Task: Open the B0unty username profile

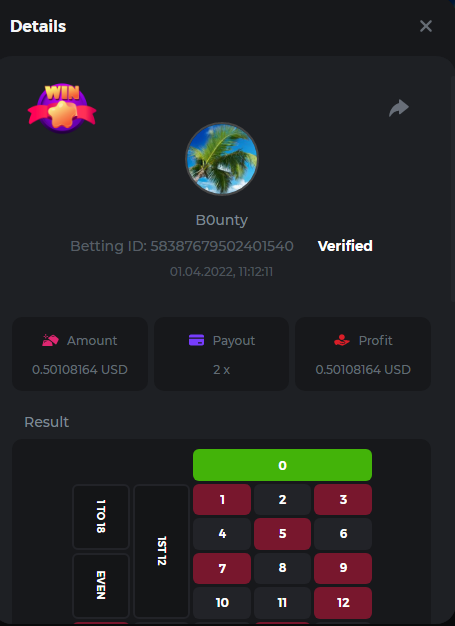Action: pyautogui.click(x=222, y=220)
